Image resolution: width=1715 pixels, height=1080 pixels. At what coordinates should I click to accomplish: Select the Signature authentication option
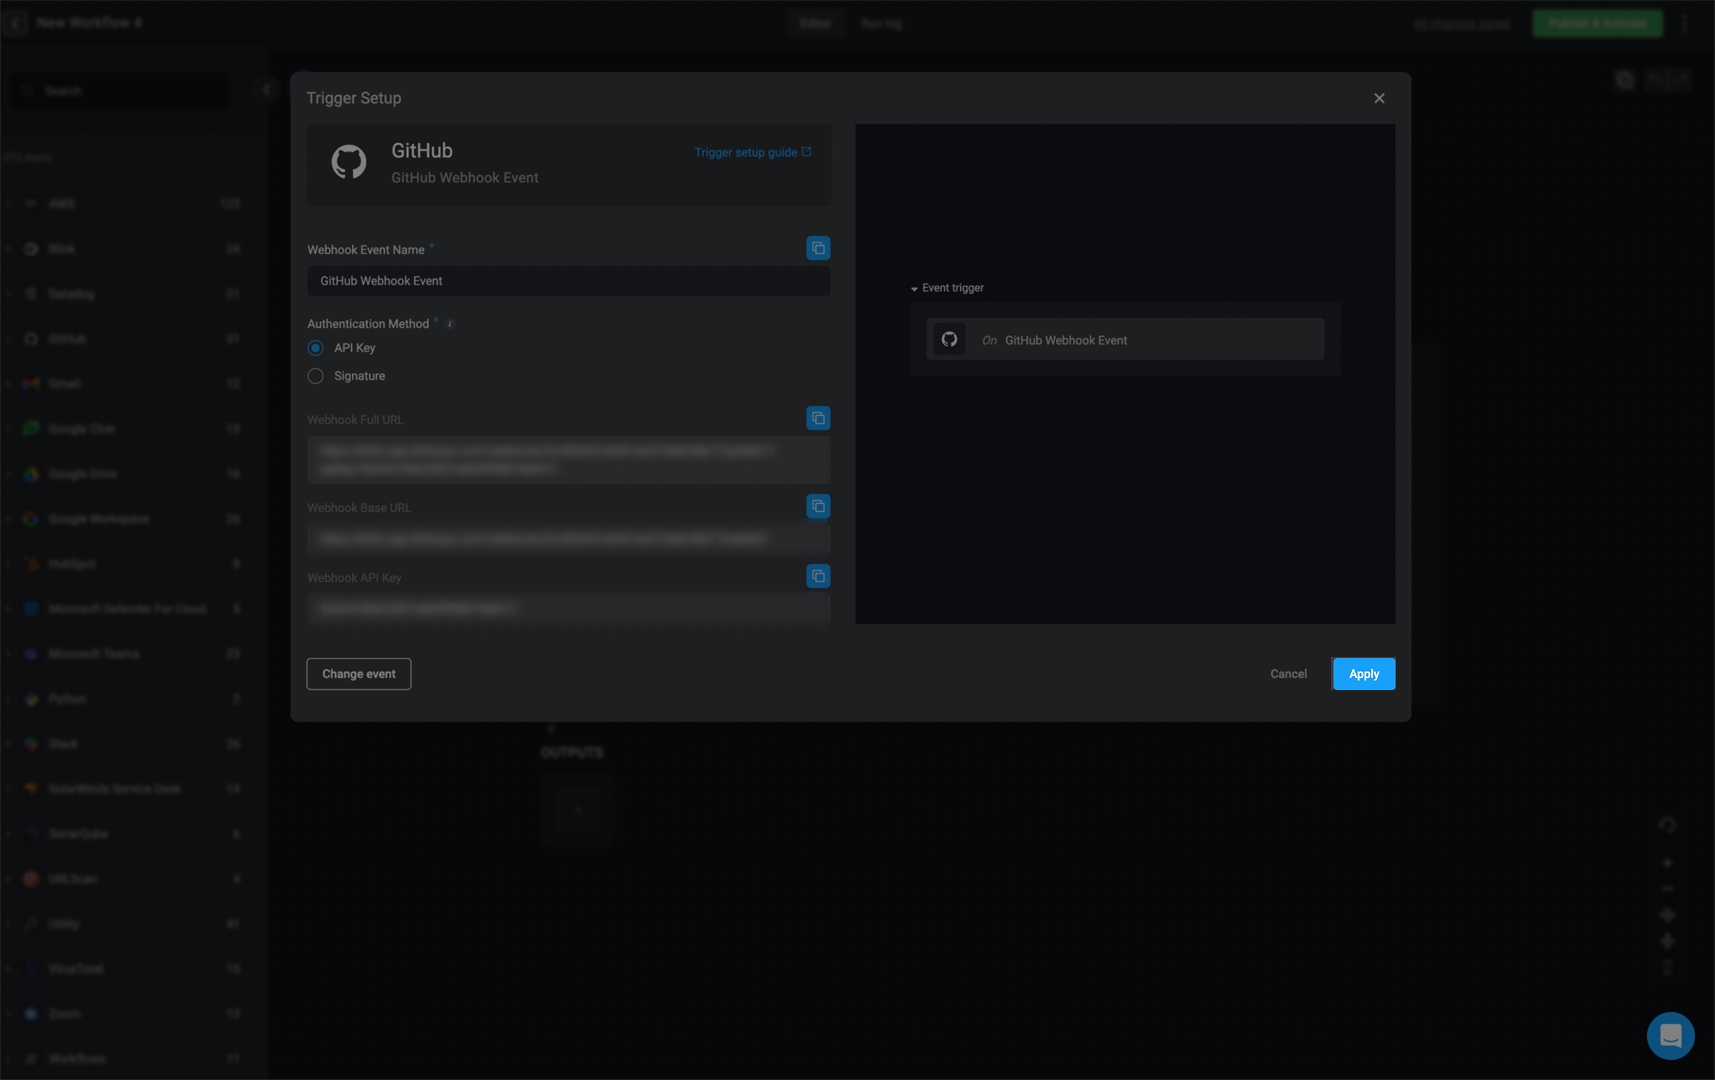pyautogui.click(x=316, y=376)
